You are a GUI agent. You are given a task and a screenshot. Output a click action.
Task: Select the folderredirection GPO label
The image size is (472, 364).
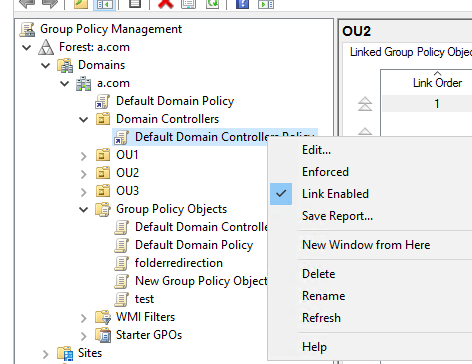[179, 263]
